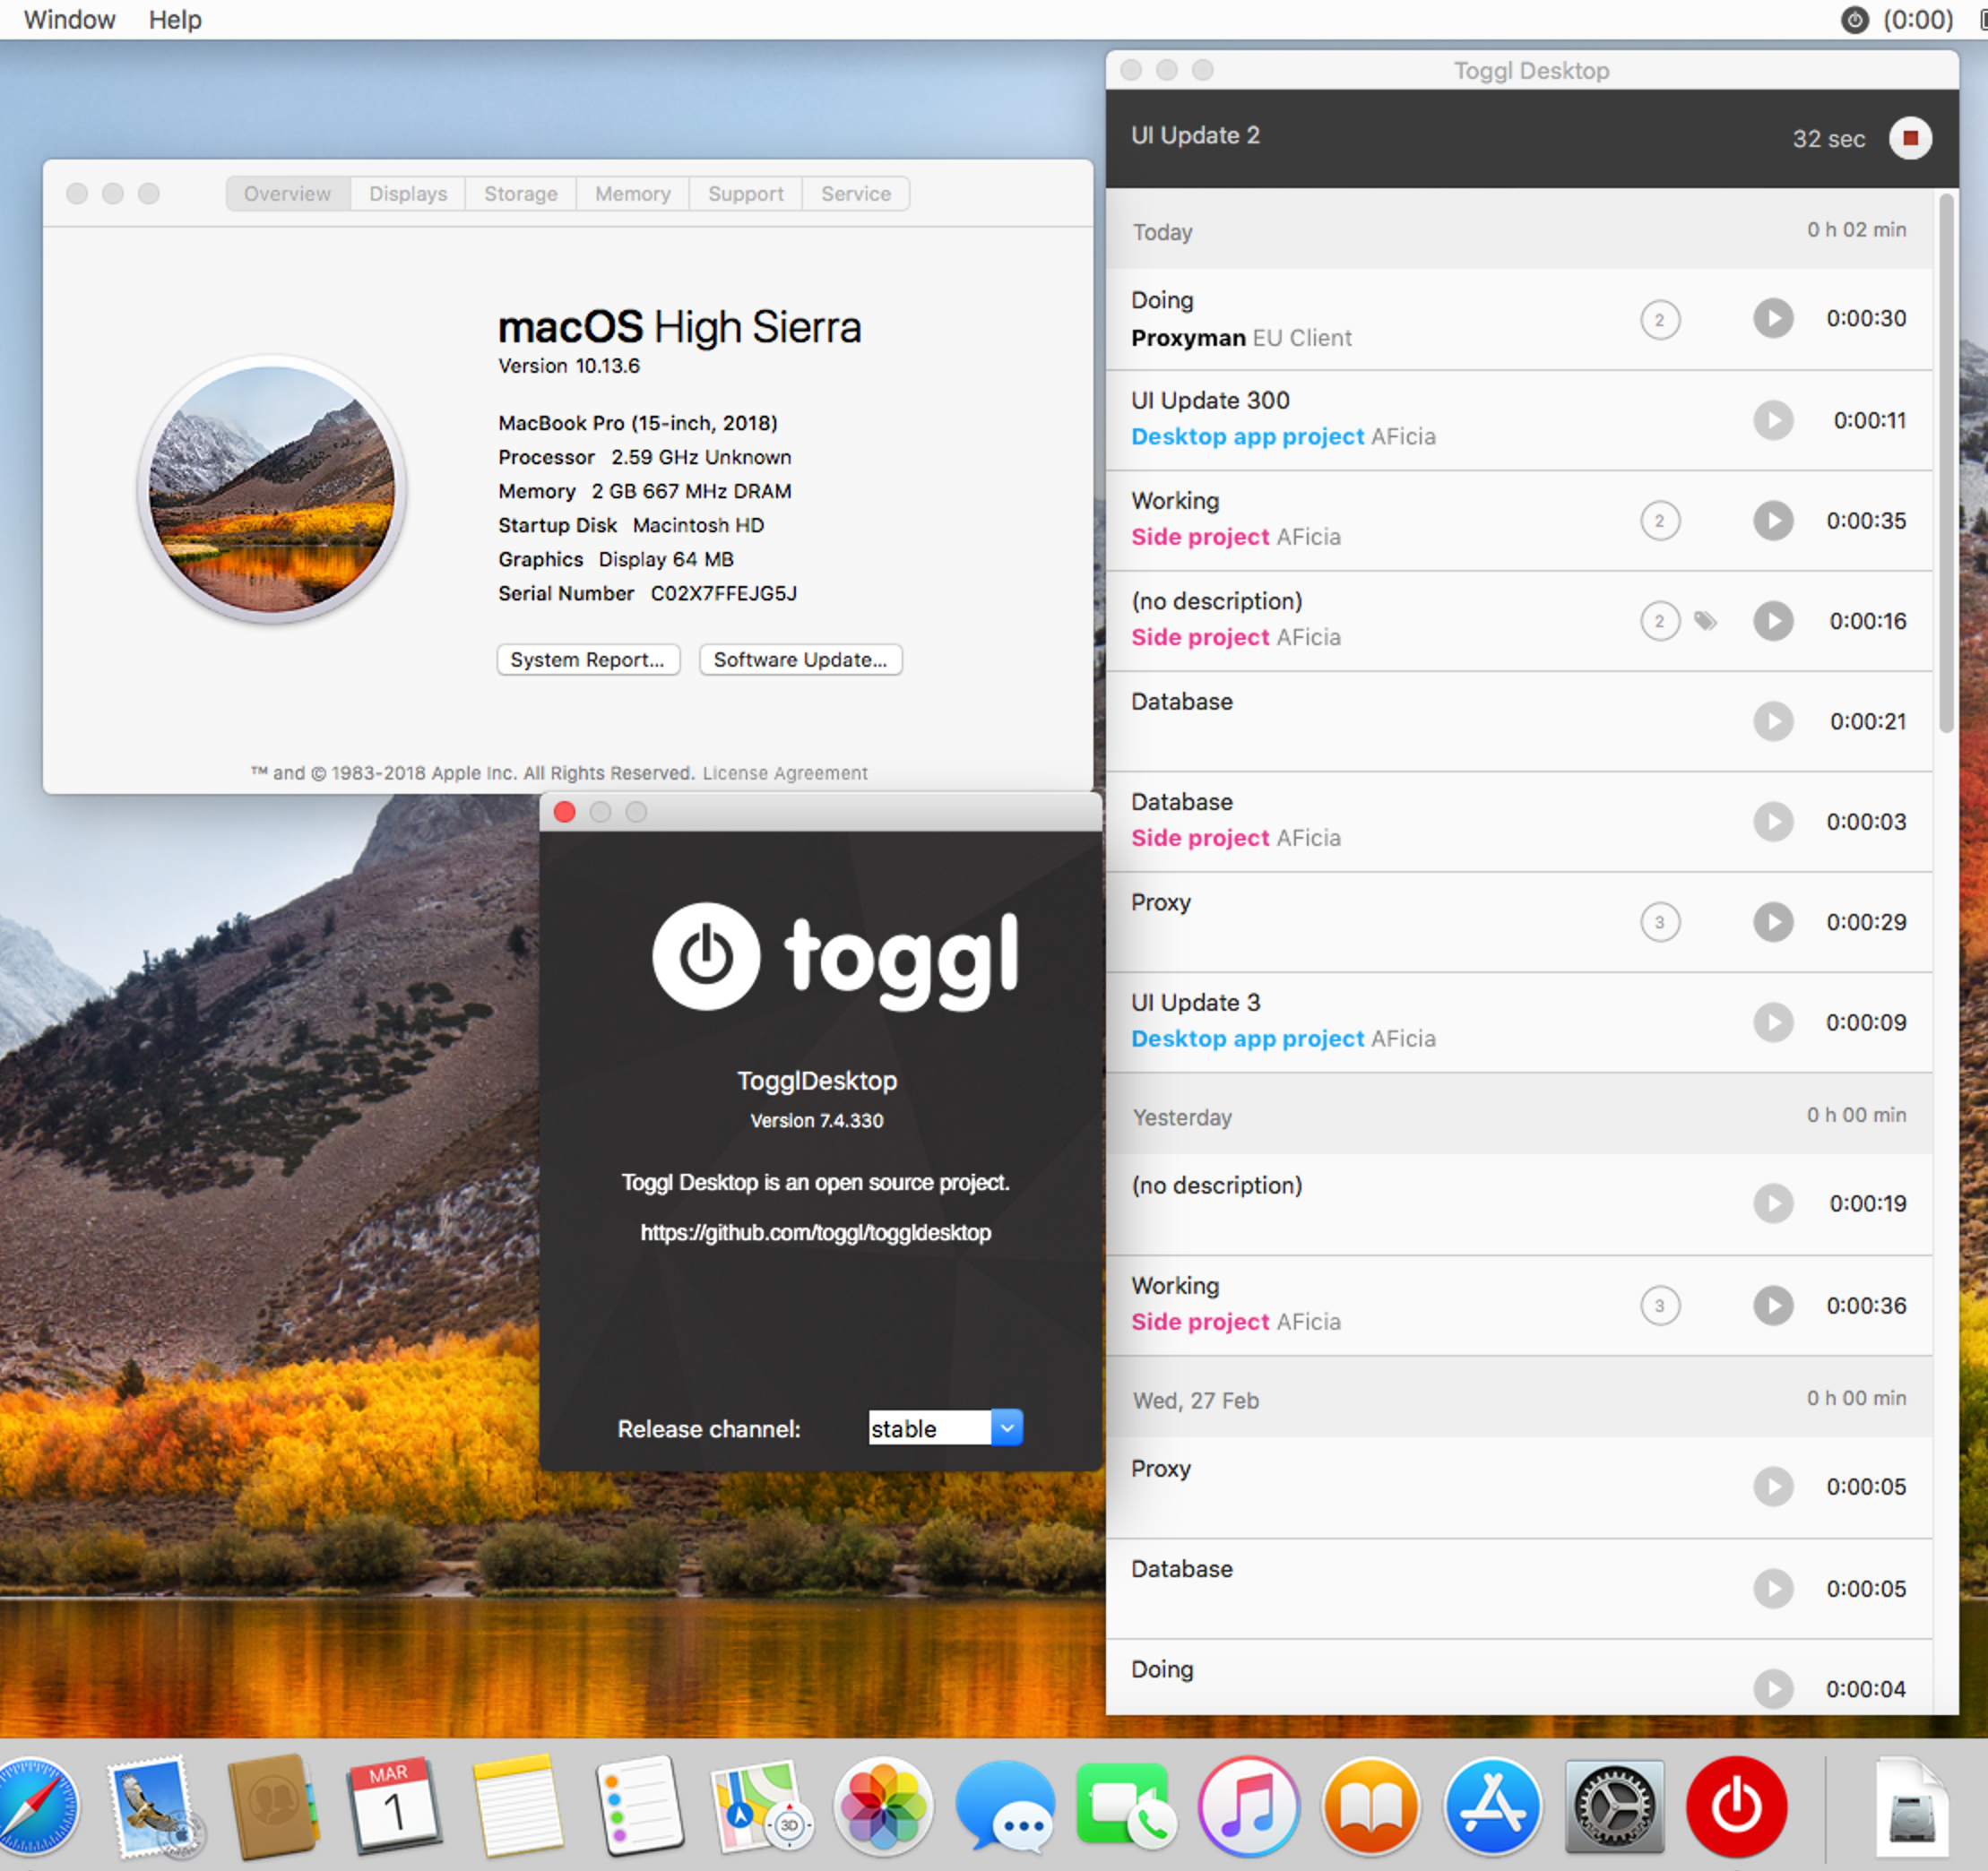Click the Software Update button

point(800,660)
